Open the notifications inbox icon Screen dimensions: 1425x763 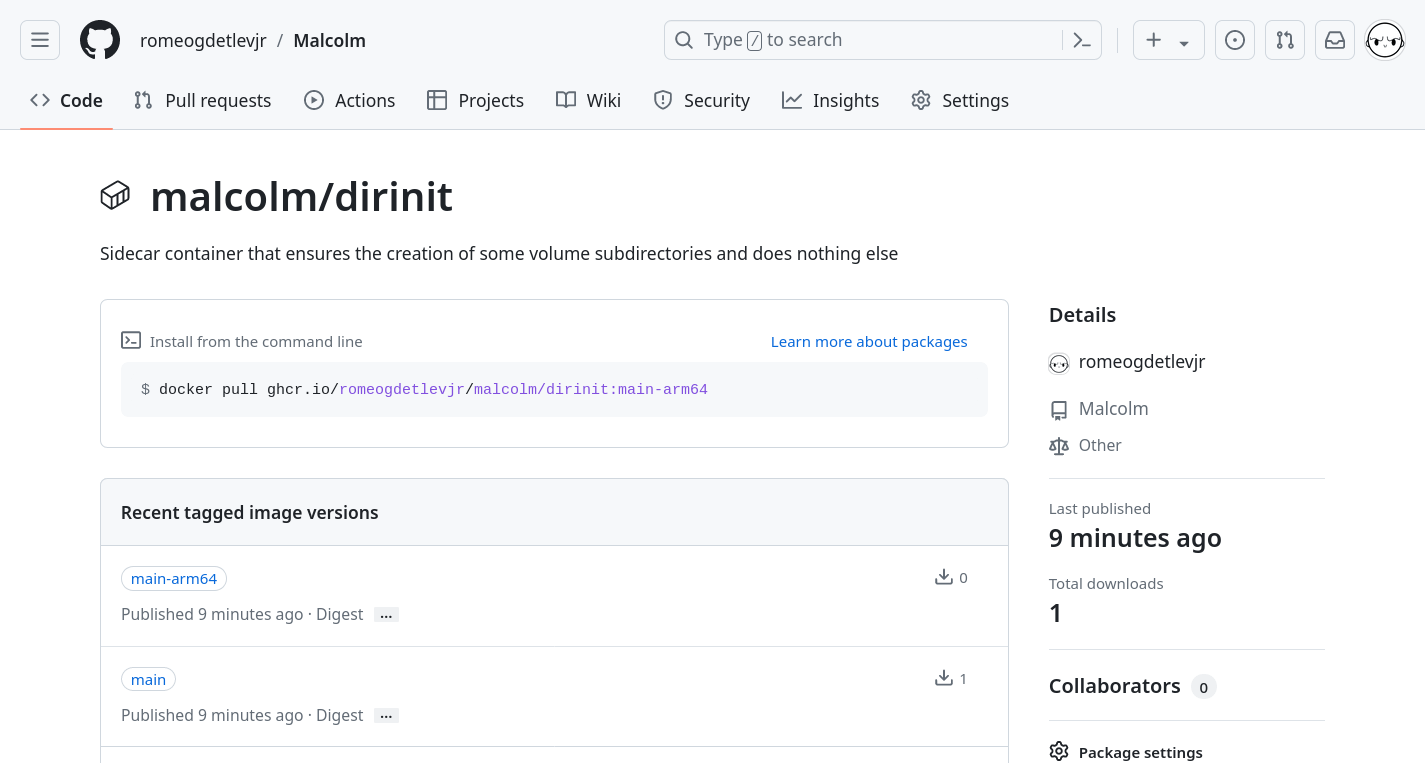1335,40
